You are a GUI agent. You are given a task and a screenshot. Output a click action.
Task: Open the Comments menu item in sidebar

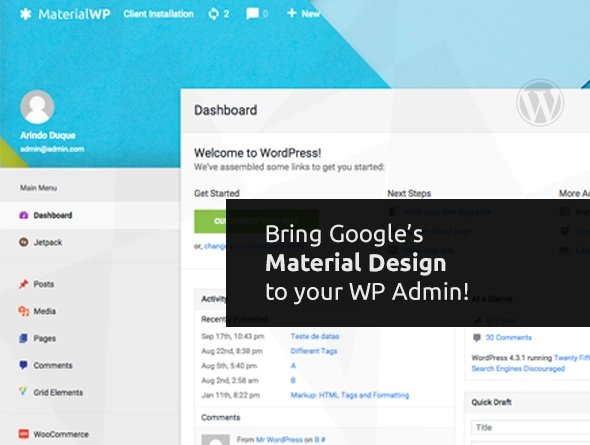click(x=46, y=365)
